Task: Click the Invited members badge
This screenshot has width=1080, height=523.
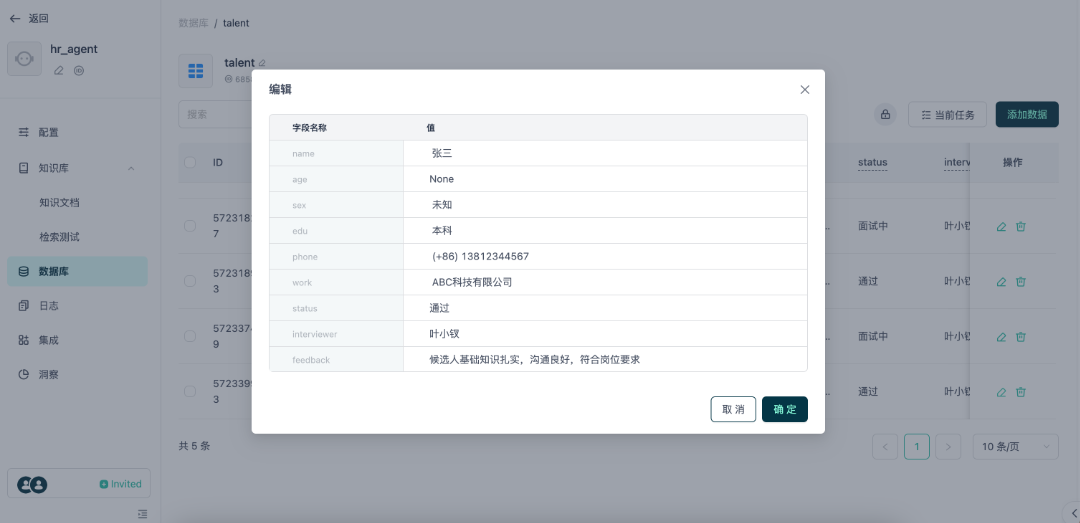Action: [x=121, y=484]
